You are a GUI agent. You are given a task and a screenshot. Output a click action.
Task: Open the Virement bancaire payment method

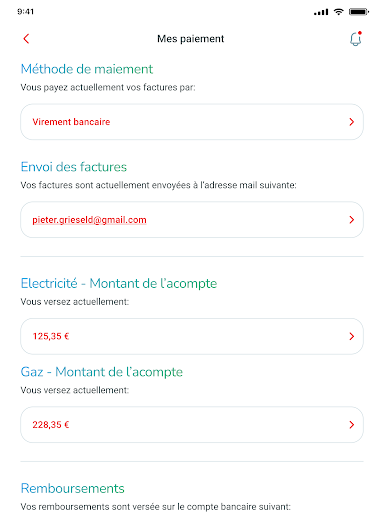click(192, 122)
